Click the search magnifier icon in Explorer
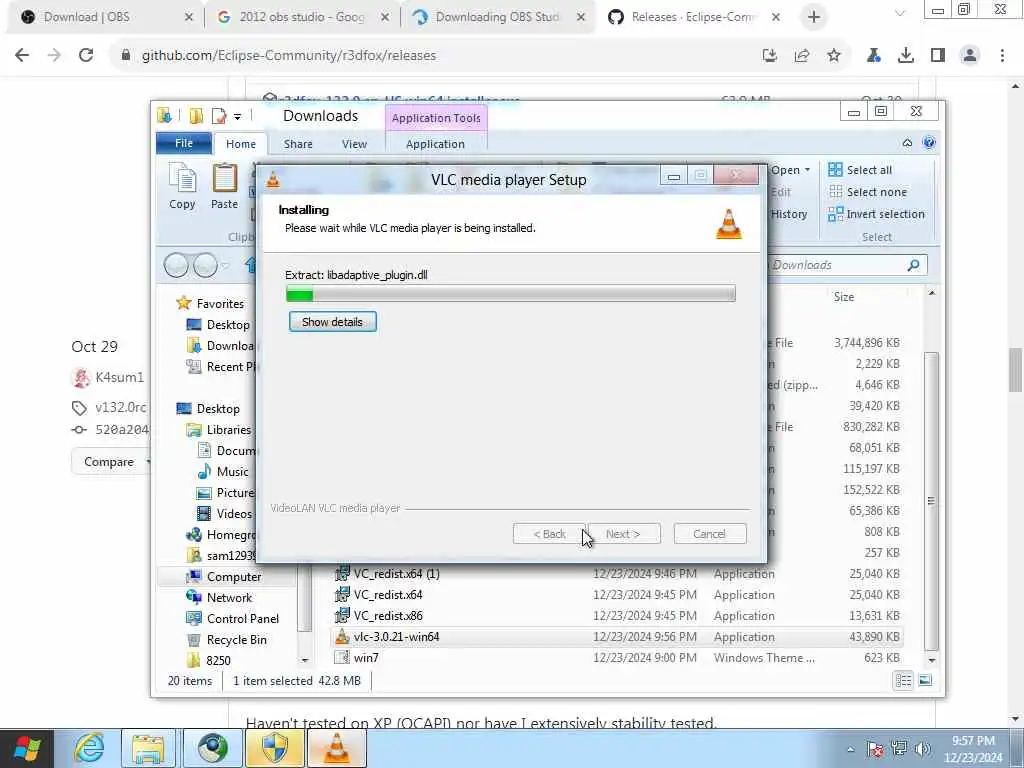 (x=914, y=264)
